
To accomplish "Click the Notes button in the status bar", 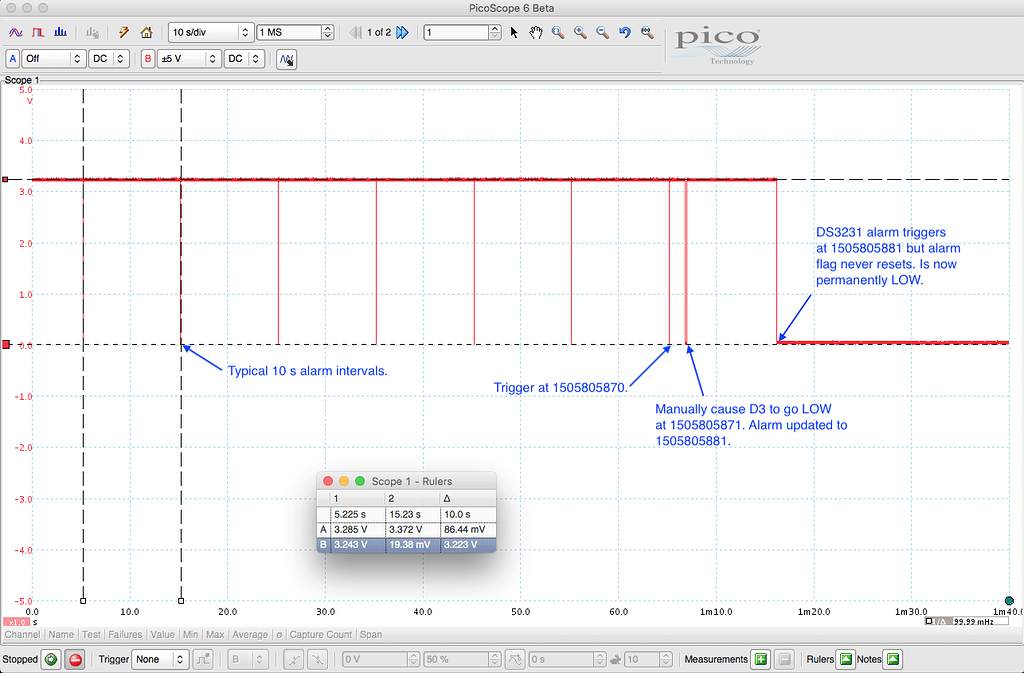I will [893, 660].
